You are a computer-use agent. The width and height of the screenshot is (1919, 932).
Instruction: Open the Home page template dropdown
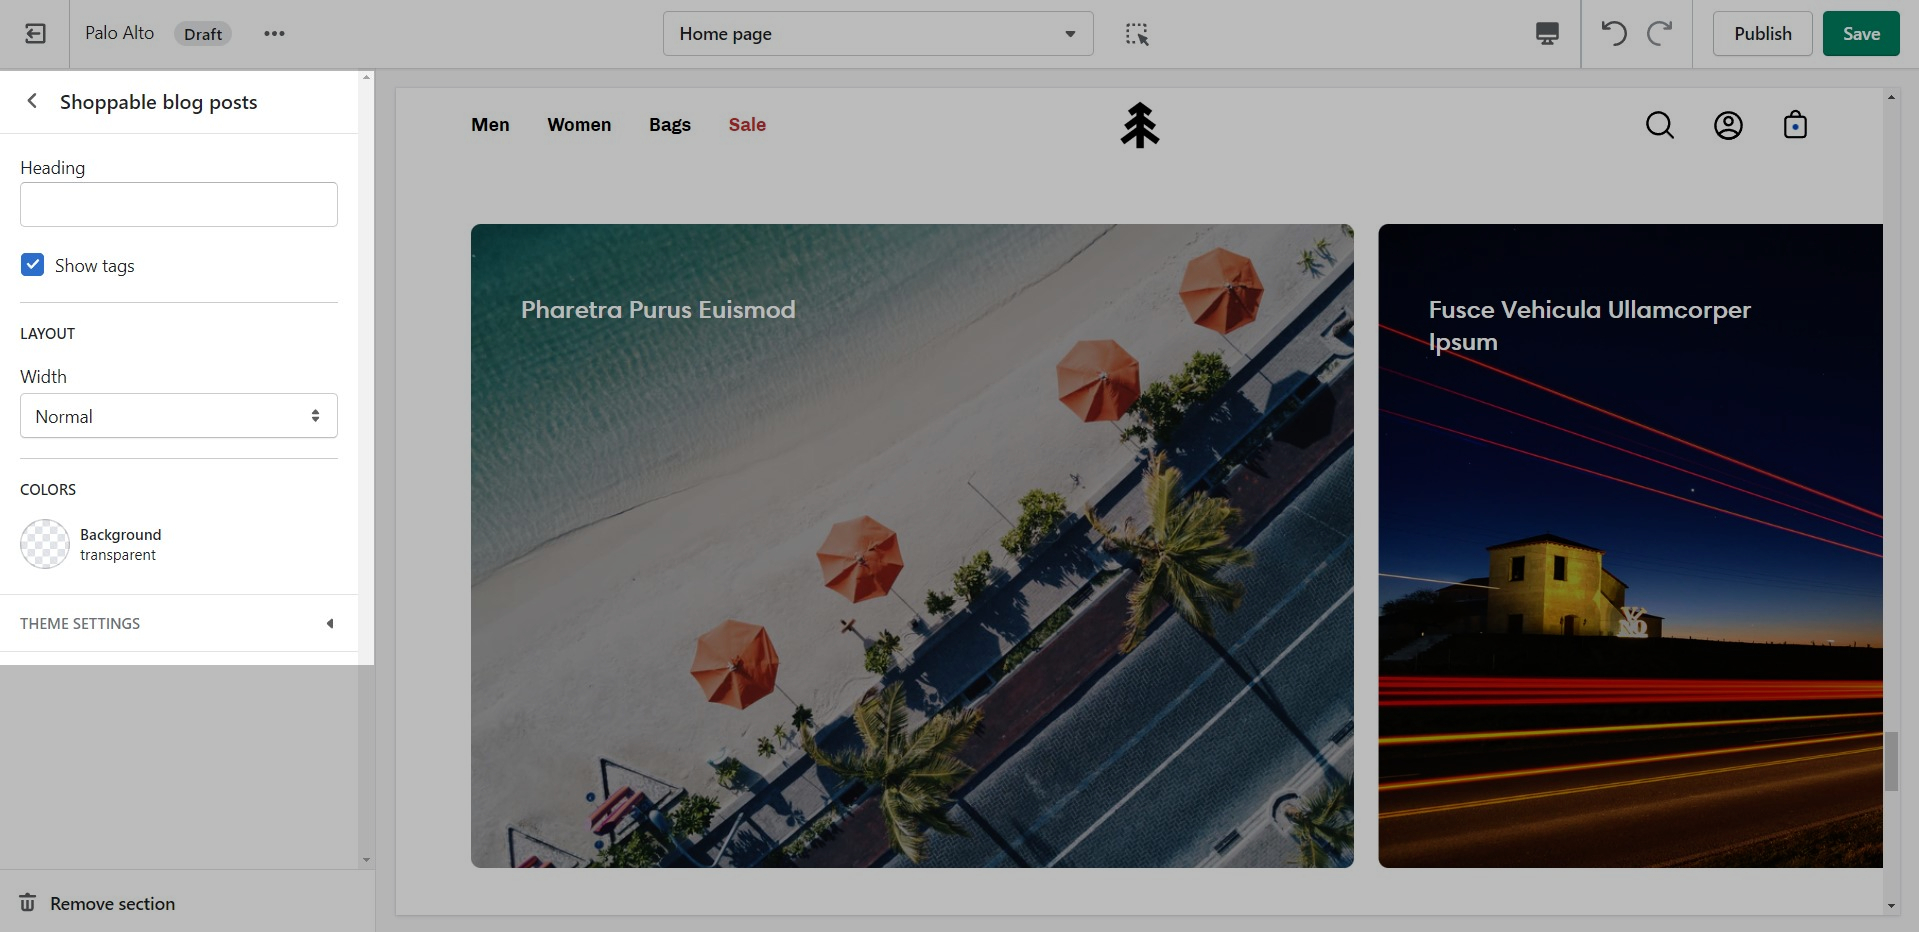(x=877, y=34)
